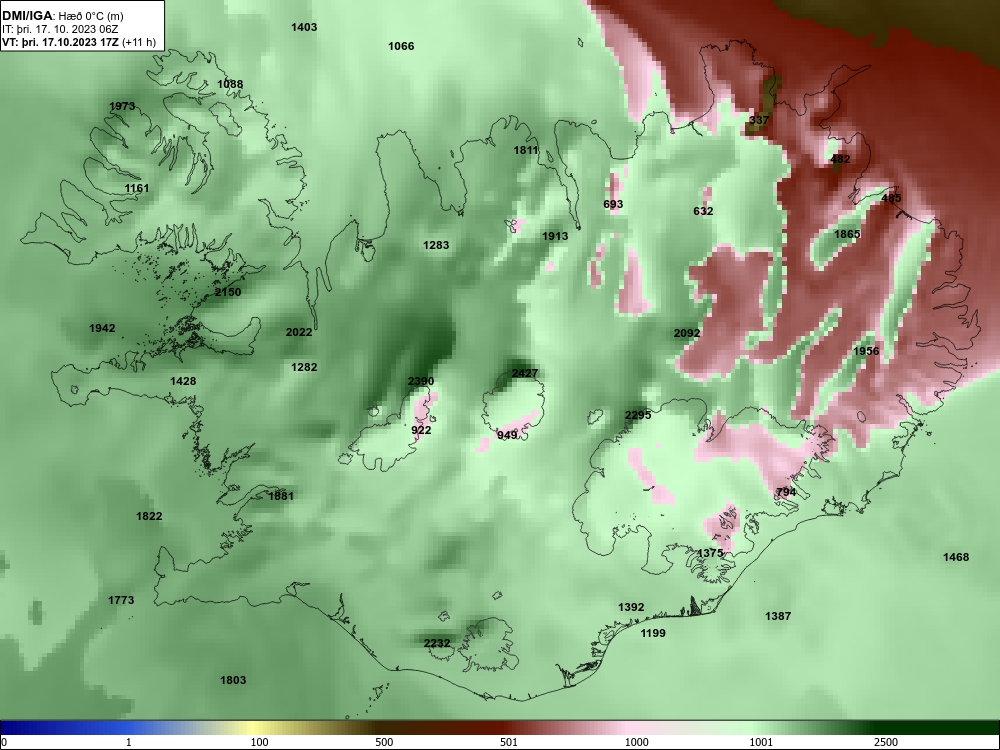Click the 2295 value
The image size is (1000, 750).
[638, 415]
